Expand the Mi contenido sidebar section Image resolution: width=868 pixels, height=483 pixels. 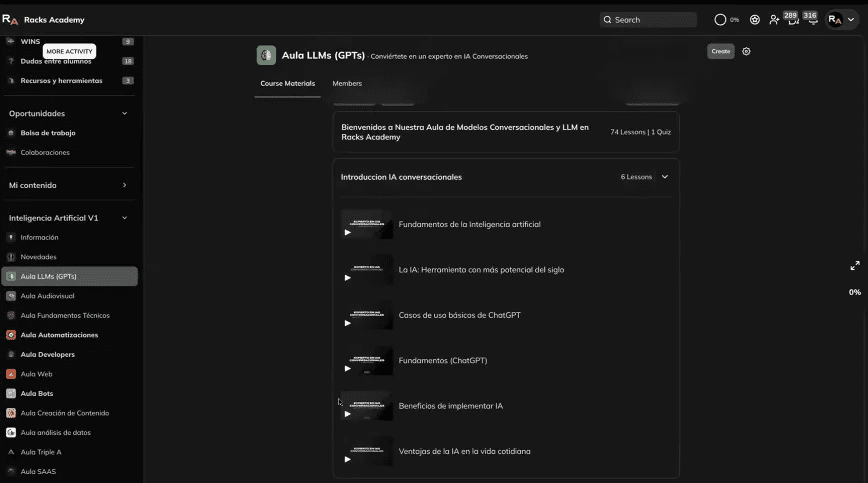[124, 185]
